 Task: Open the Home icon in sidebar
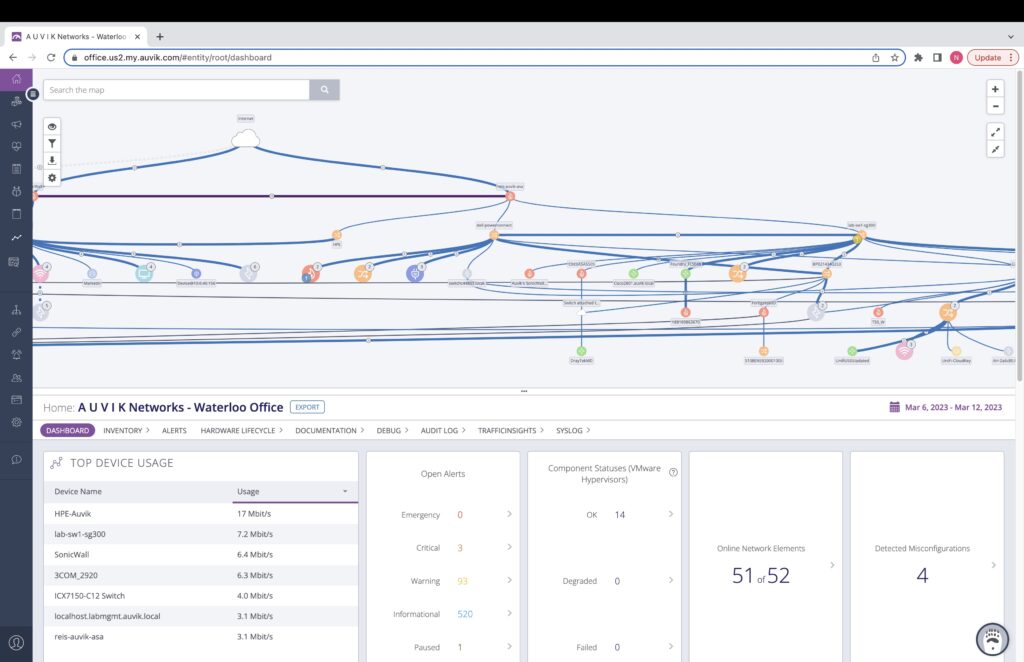tap(16, 79)
